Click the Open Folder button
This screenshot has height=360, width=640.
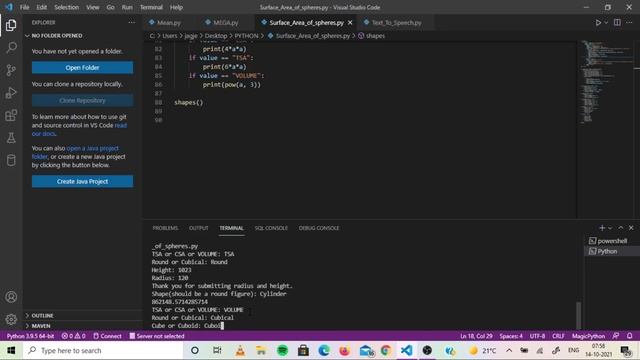pos(82,67)
